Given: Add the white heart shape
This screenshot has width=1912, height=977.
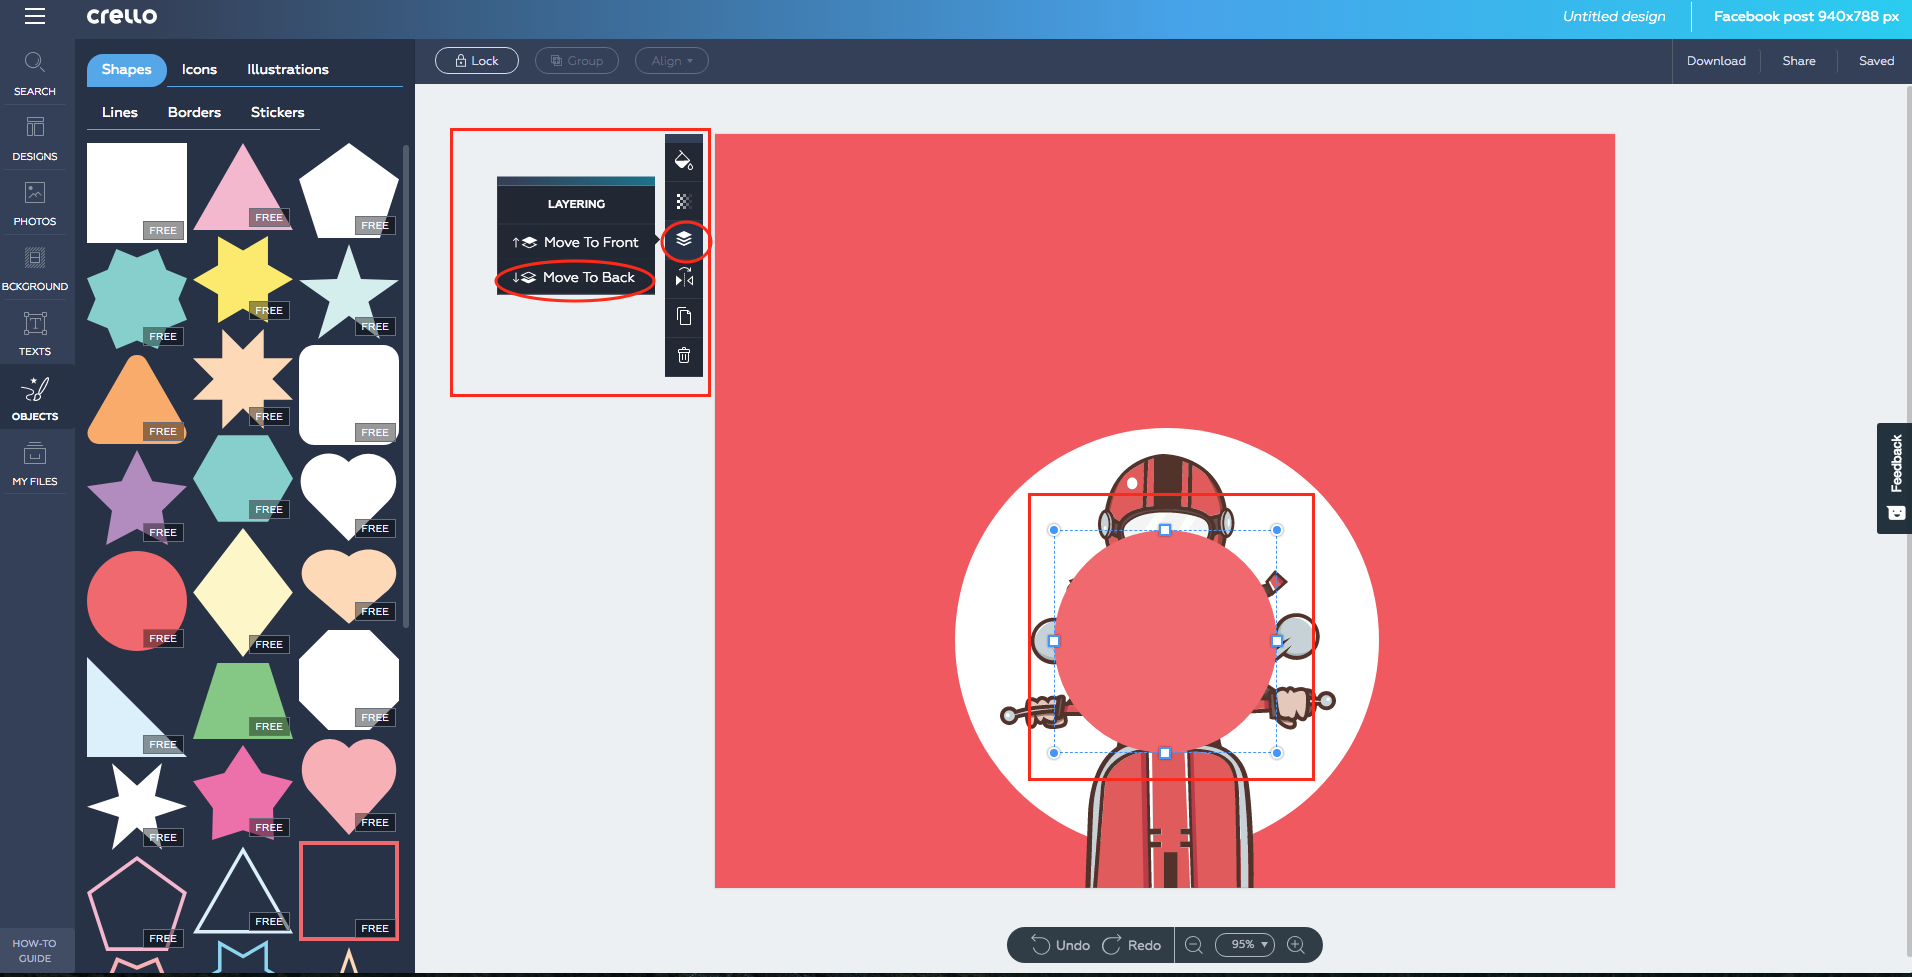Looking at the screenshot, I should [349, 496].
